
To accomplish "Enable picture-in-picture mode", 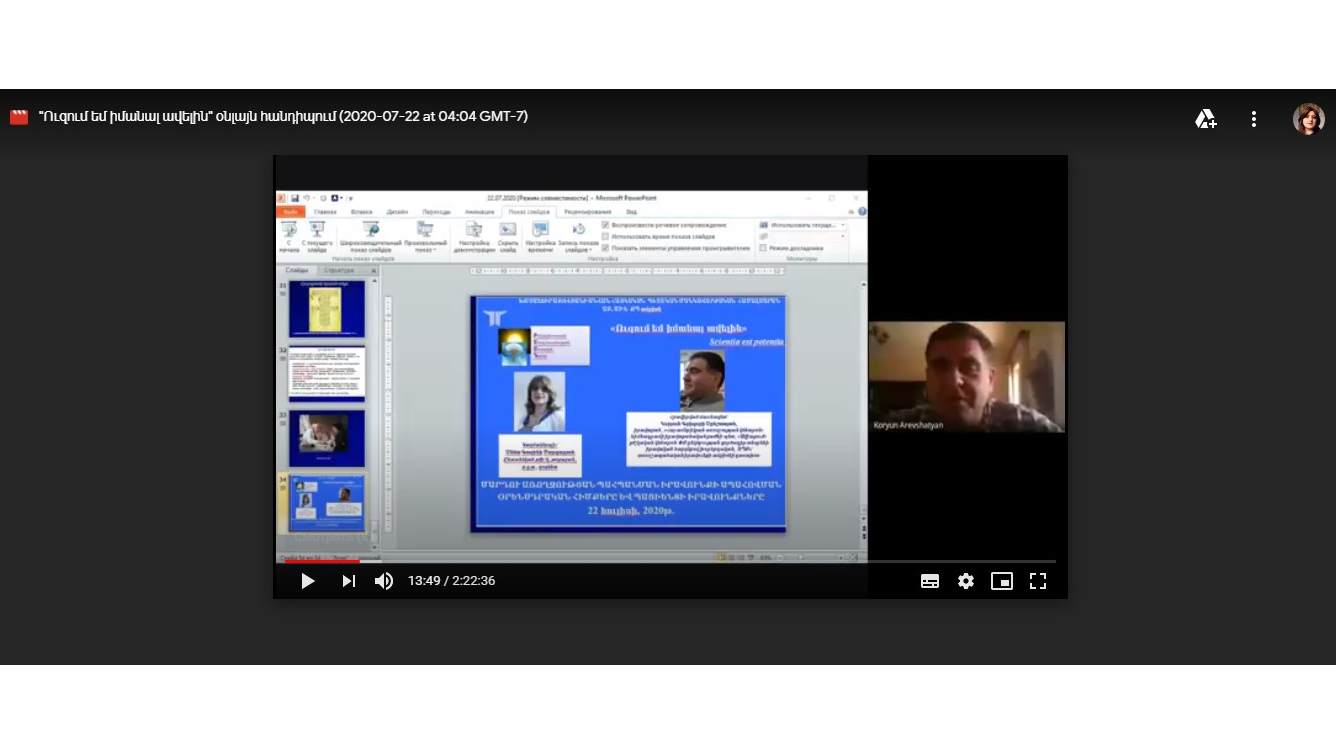I will [1001, 581].
